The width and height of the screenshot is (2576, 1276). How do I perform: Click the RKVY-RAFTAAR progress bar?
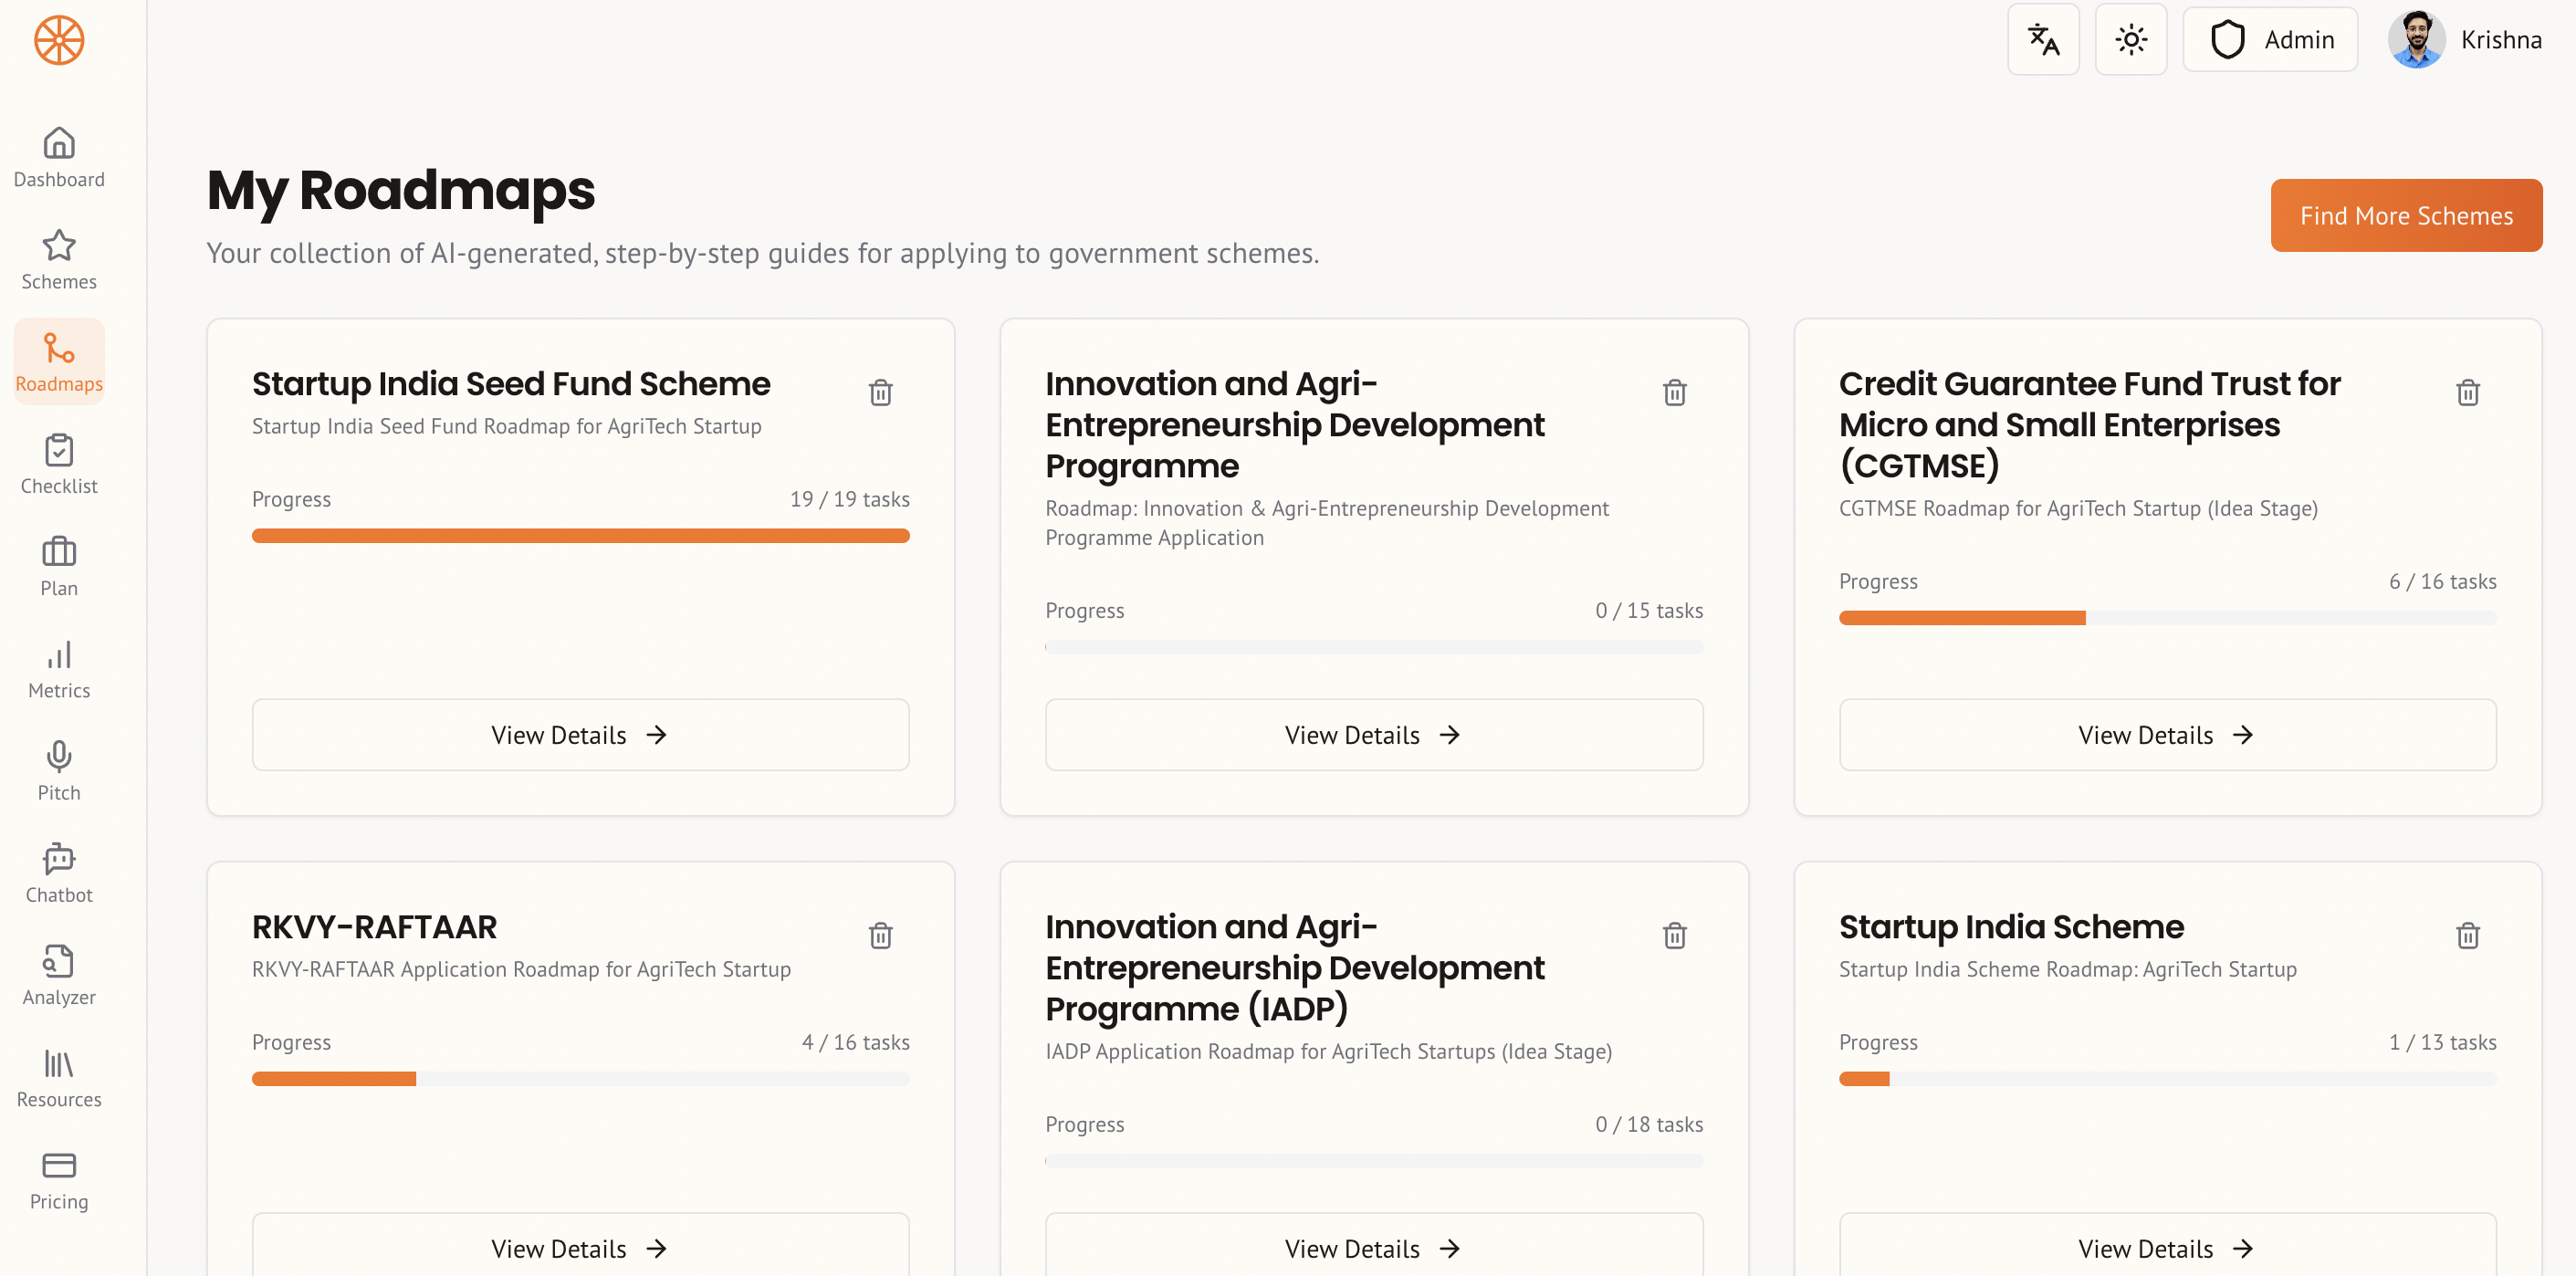point(580,1078)
